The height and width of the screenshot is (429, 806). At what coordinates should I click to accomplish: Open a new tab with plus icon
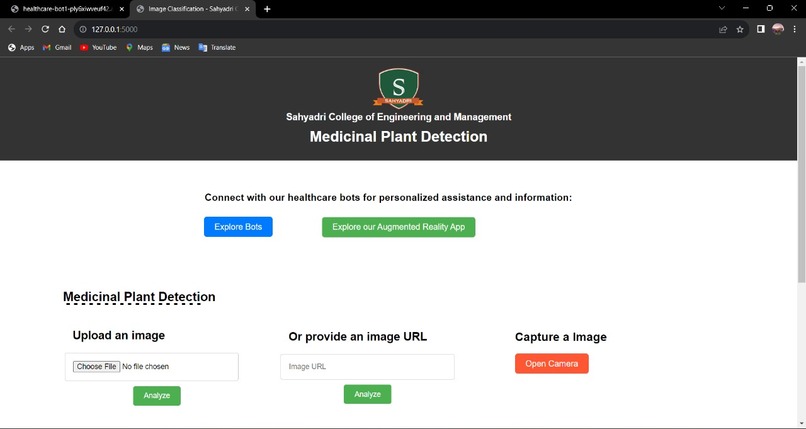[x=267, y=9]
